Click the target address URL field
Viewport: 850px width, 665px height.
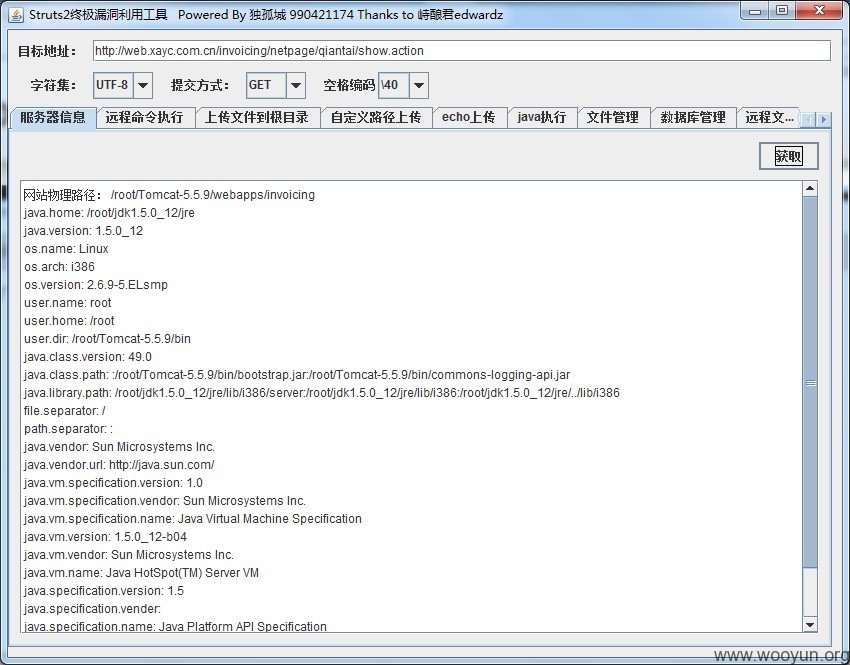(x=461, y=51)
